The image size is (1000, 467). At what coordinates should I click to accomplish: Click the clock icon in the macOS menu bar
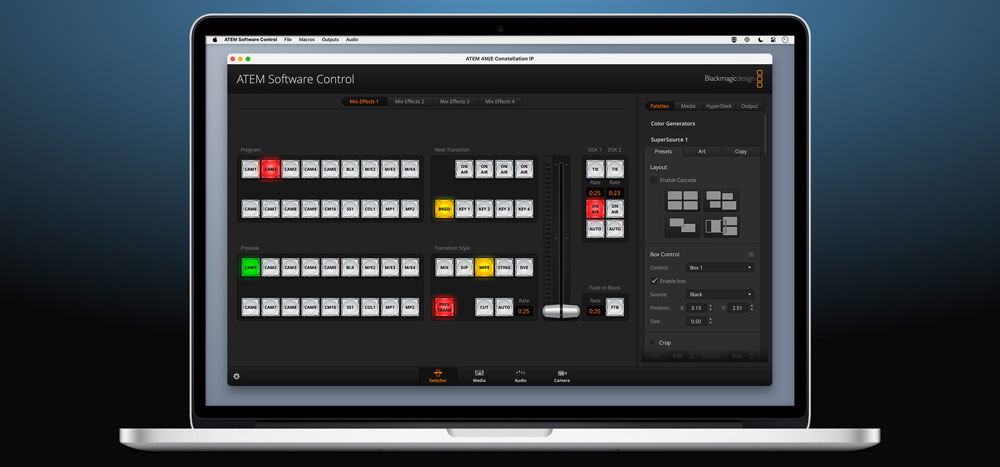point(785,40)
